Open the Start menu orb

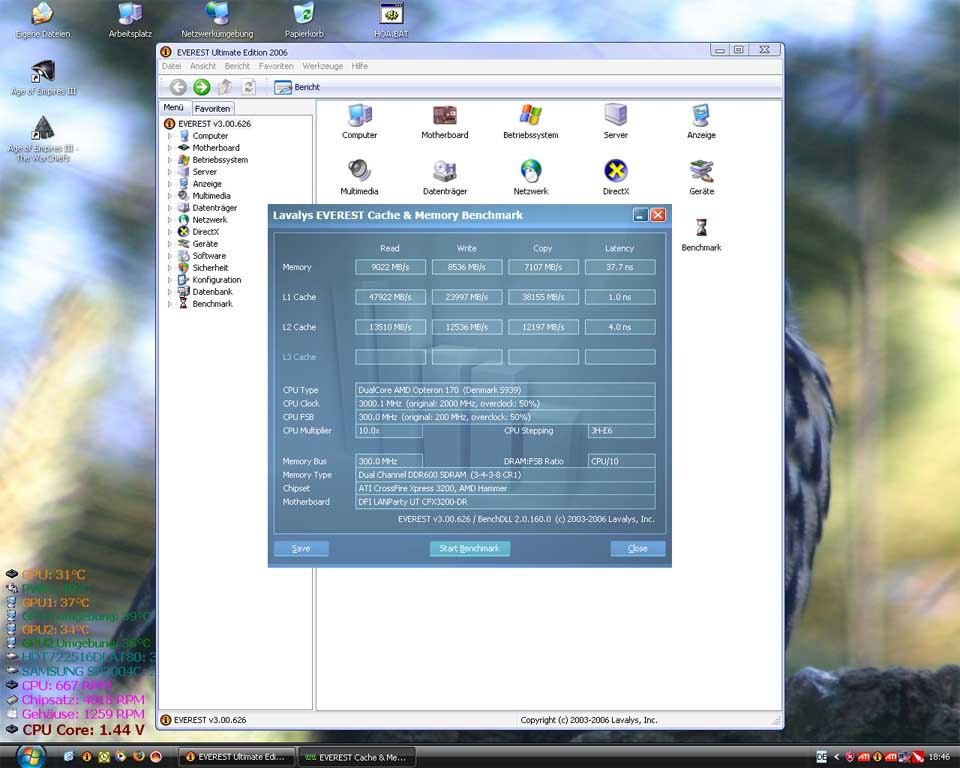pyautogui.click(x=31, y=756)
